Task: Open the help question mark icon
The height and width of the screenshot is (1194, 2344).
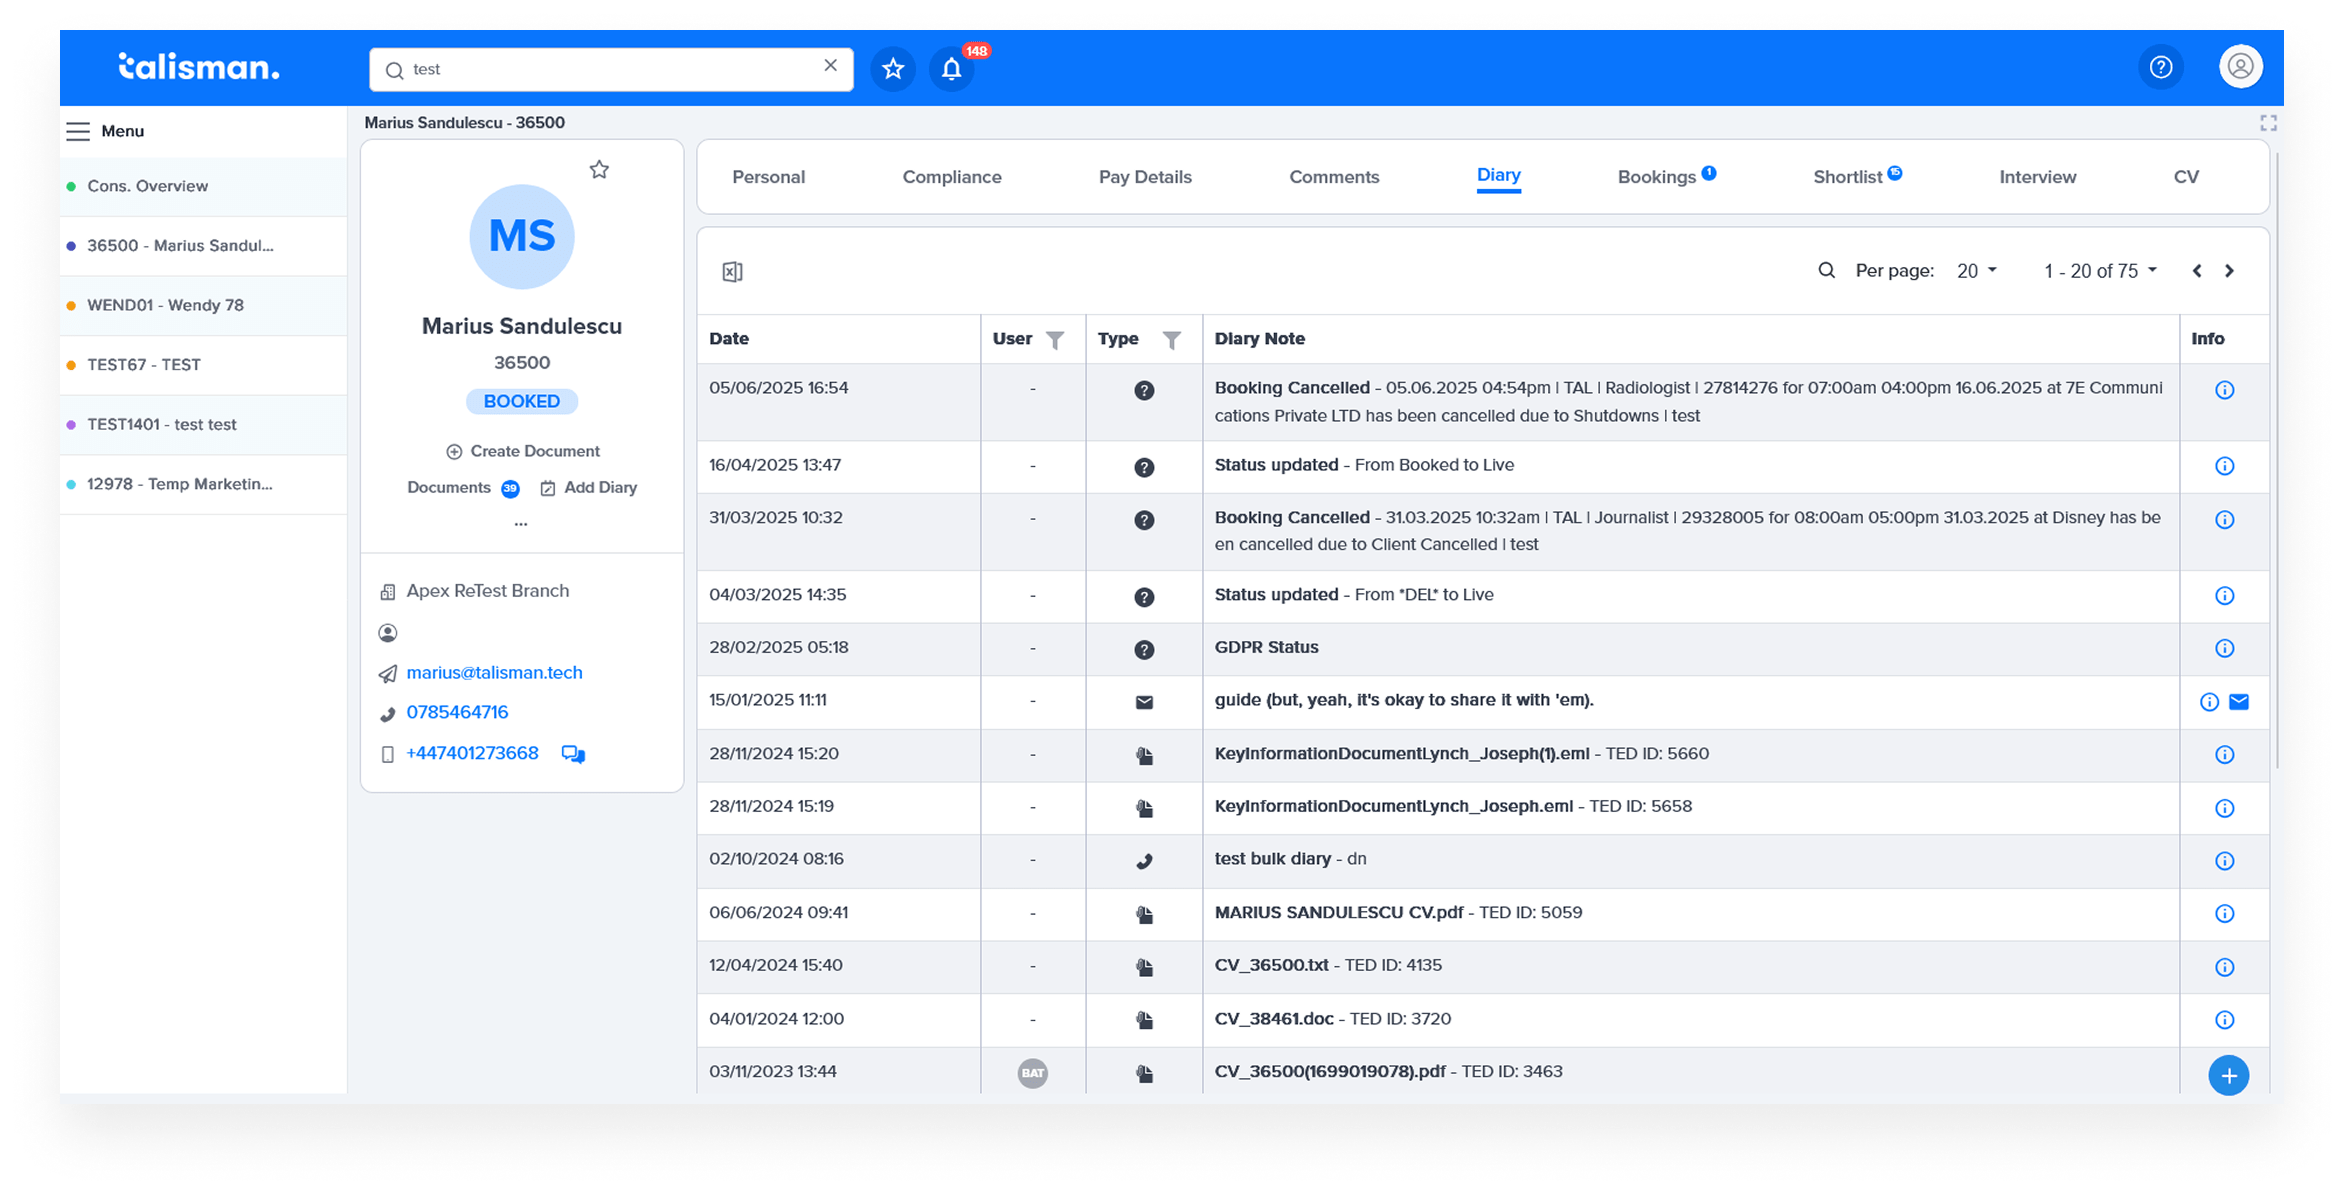Action: point(2160,67)
